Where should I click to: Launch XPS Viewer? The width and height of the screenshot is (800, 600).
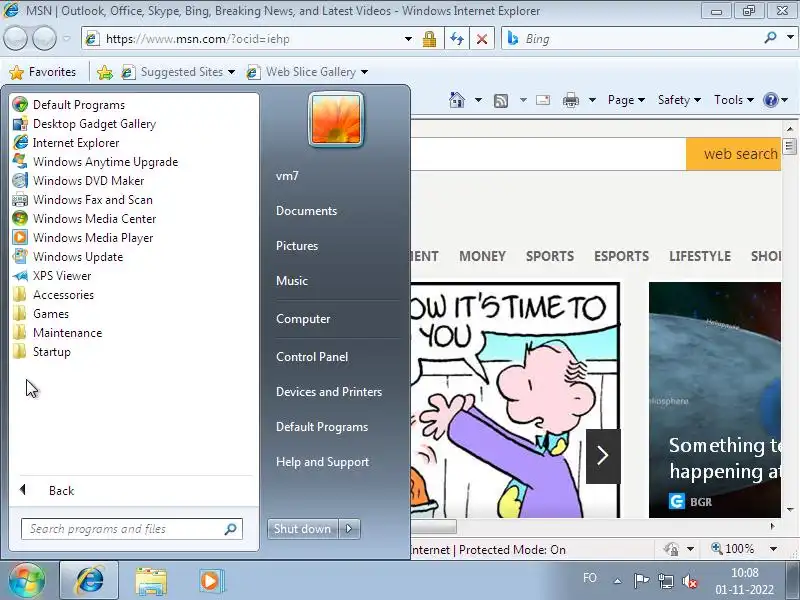click(x=52, y=276)
